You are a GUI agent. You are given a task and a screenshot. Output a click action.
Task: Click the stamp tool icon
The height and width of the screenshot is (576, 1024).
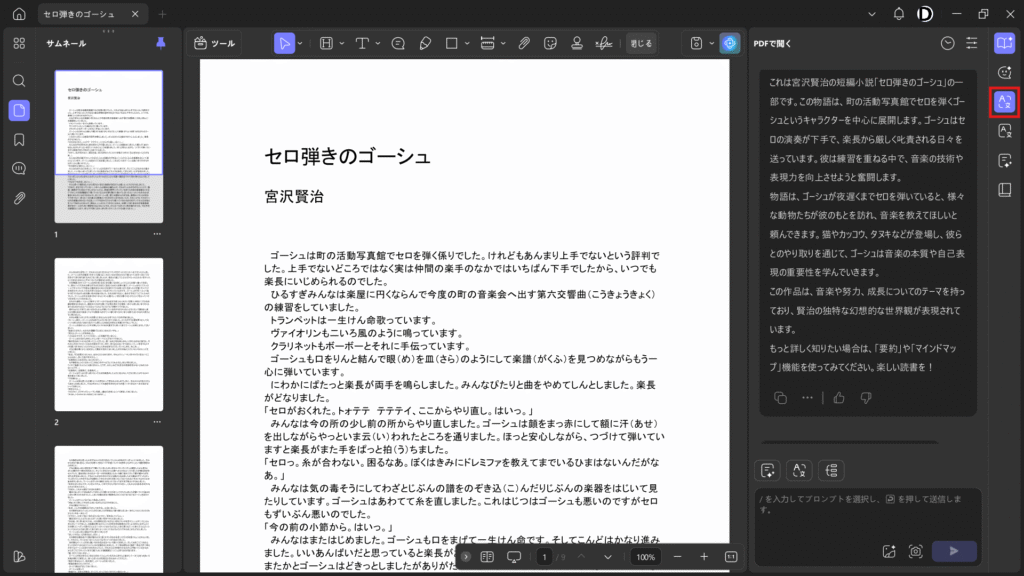[577, 43]
